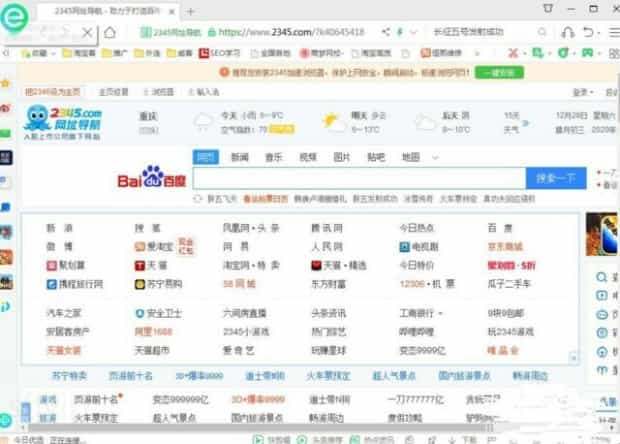Select the 图片 search tab

pyautogui.click(x=342, y=157)
